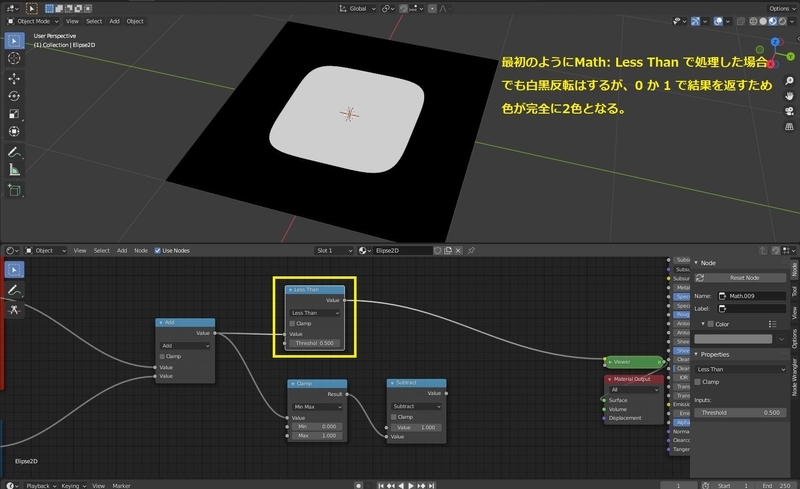Toggle Clamp checkbox in Subtract node
800x489 pixels.
click(x=393, y=417)
